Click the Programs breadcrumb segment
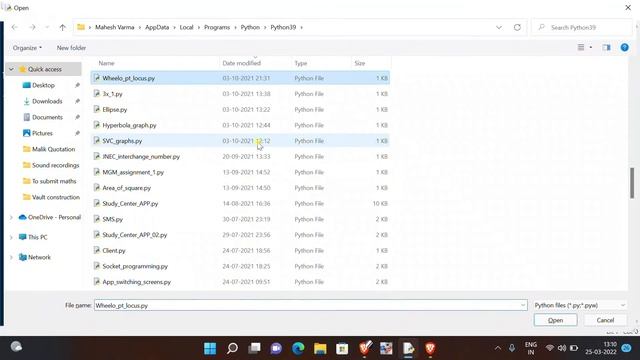Screen dimensions: 640x360 pos(217,27)
